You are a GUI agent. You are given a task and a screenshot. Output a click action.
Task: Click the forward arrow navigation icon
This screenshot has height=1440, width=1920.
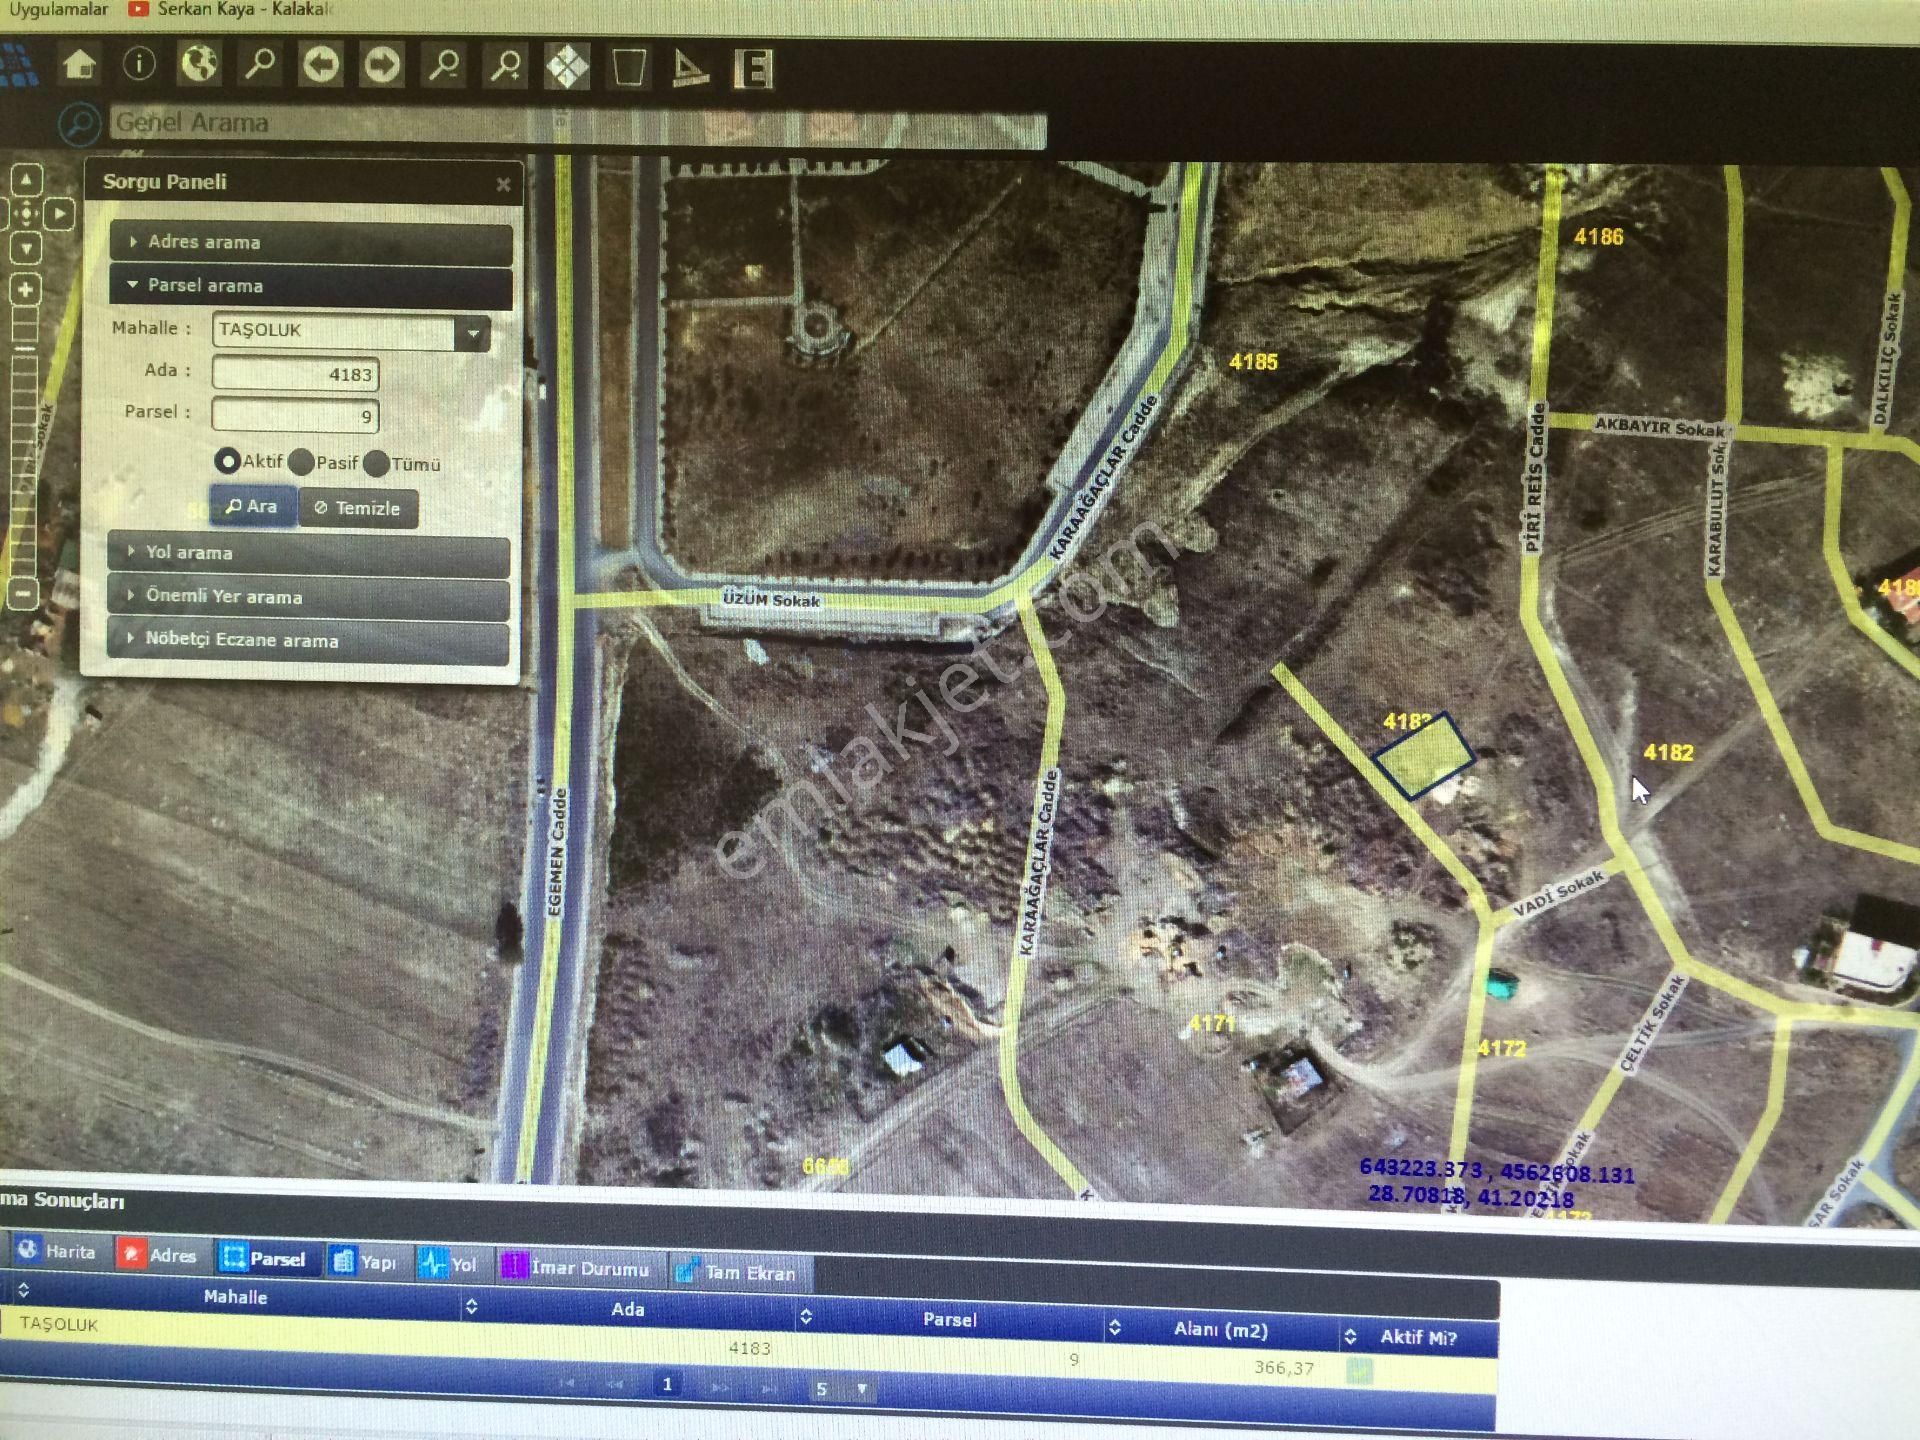382,66
